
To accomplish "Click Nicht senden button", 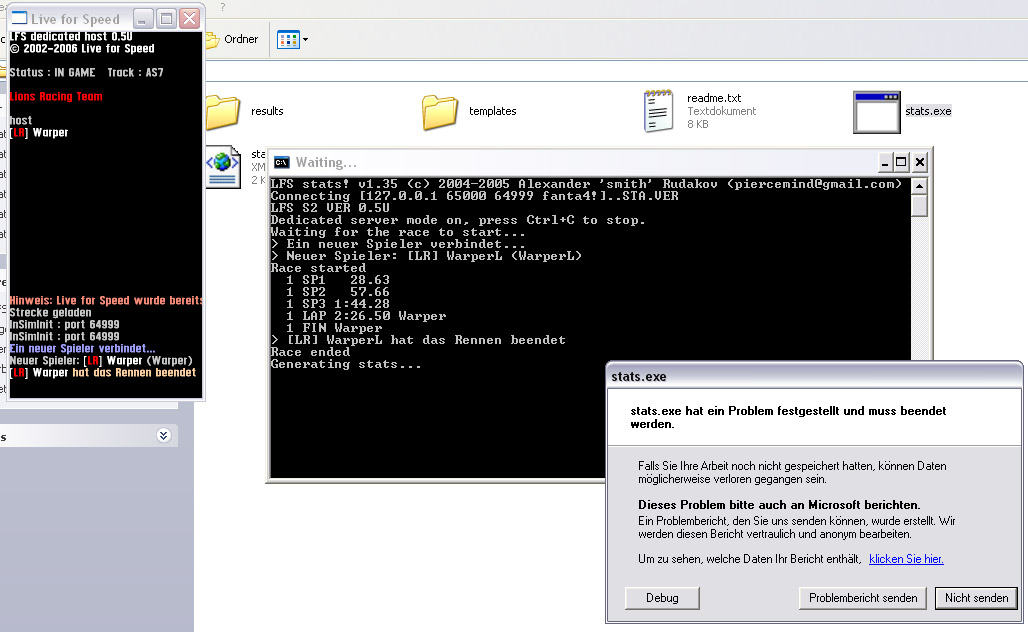I will tap(976, 598).
